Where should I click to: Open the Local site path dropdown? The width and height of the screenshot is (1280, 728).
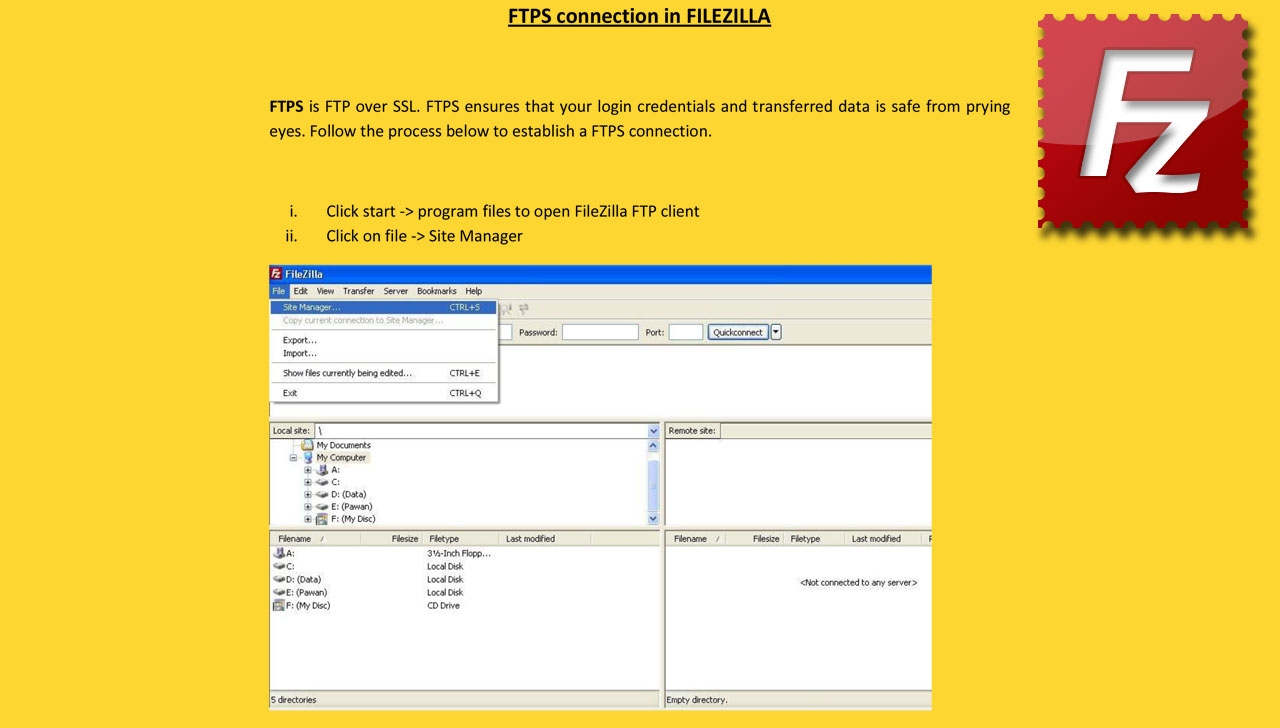click(x=654, y=431)
